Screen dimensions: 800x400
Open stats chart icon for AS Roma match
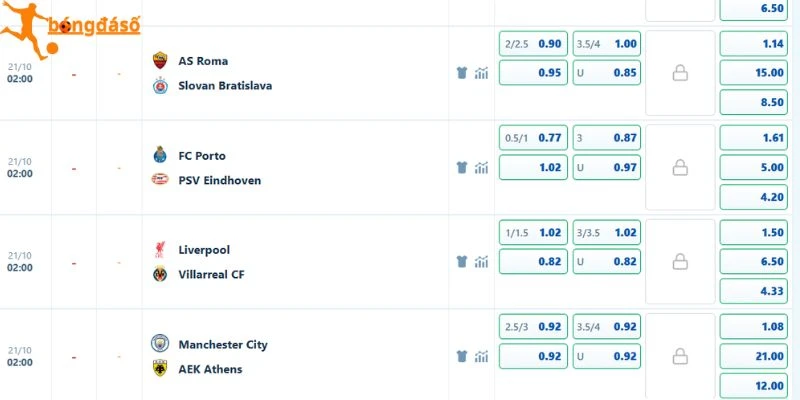coord(481,73)
